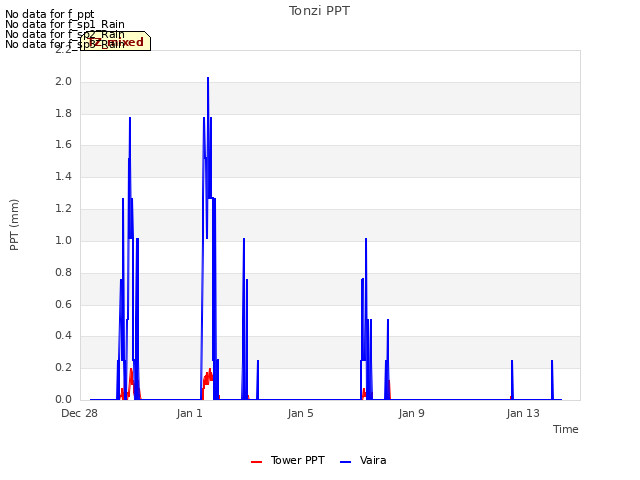The image size is (640, 480).
Task: Click the 0.8 y-axis tick label
Action: pos(63,272)
